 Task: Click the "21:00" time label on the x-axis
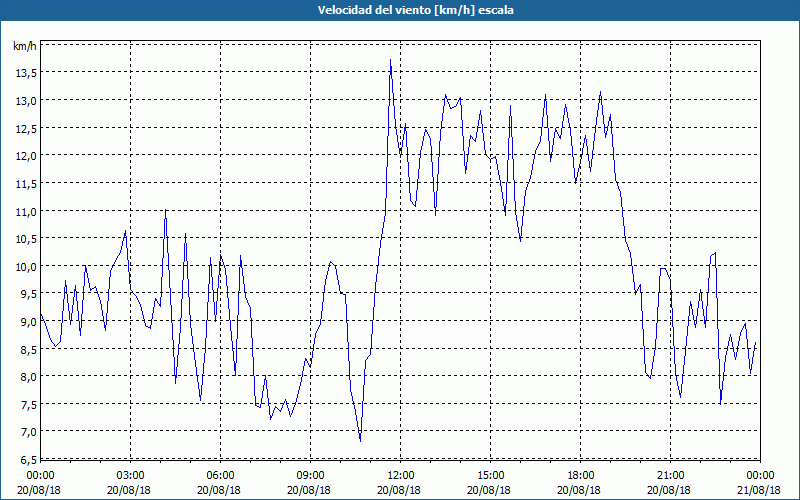click(670, 476)
